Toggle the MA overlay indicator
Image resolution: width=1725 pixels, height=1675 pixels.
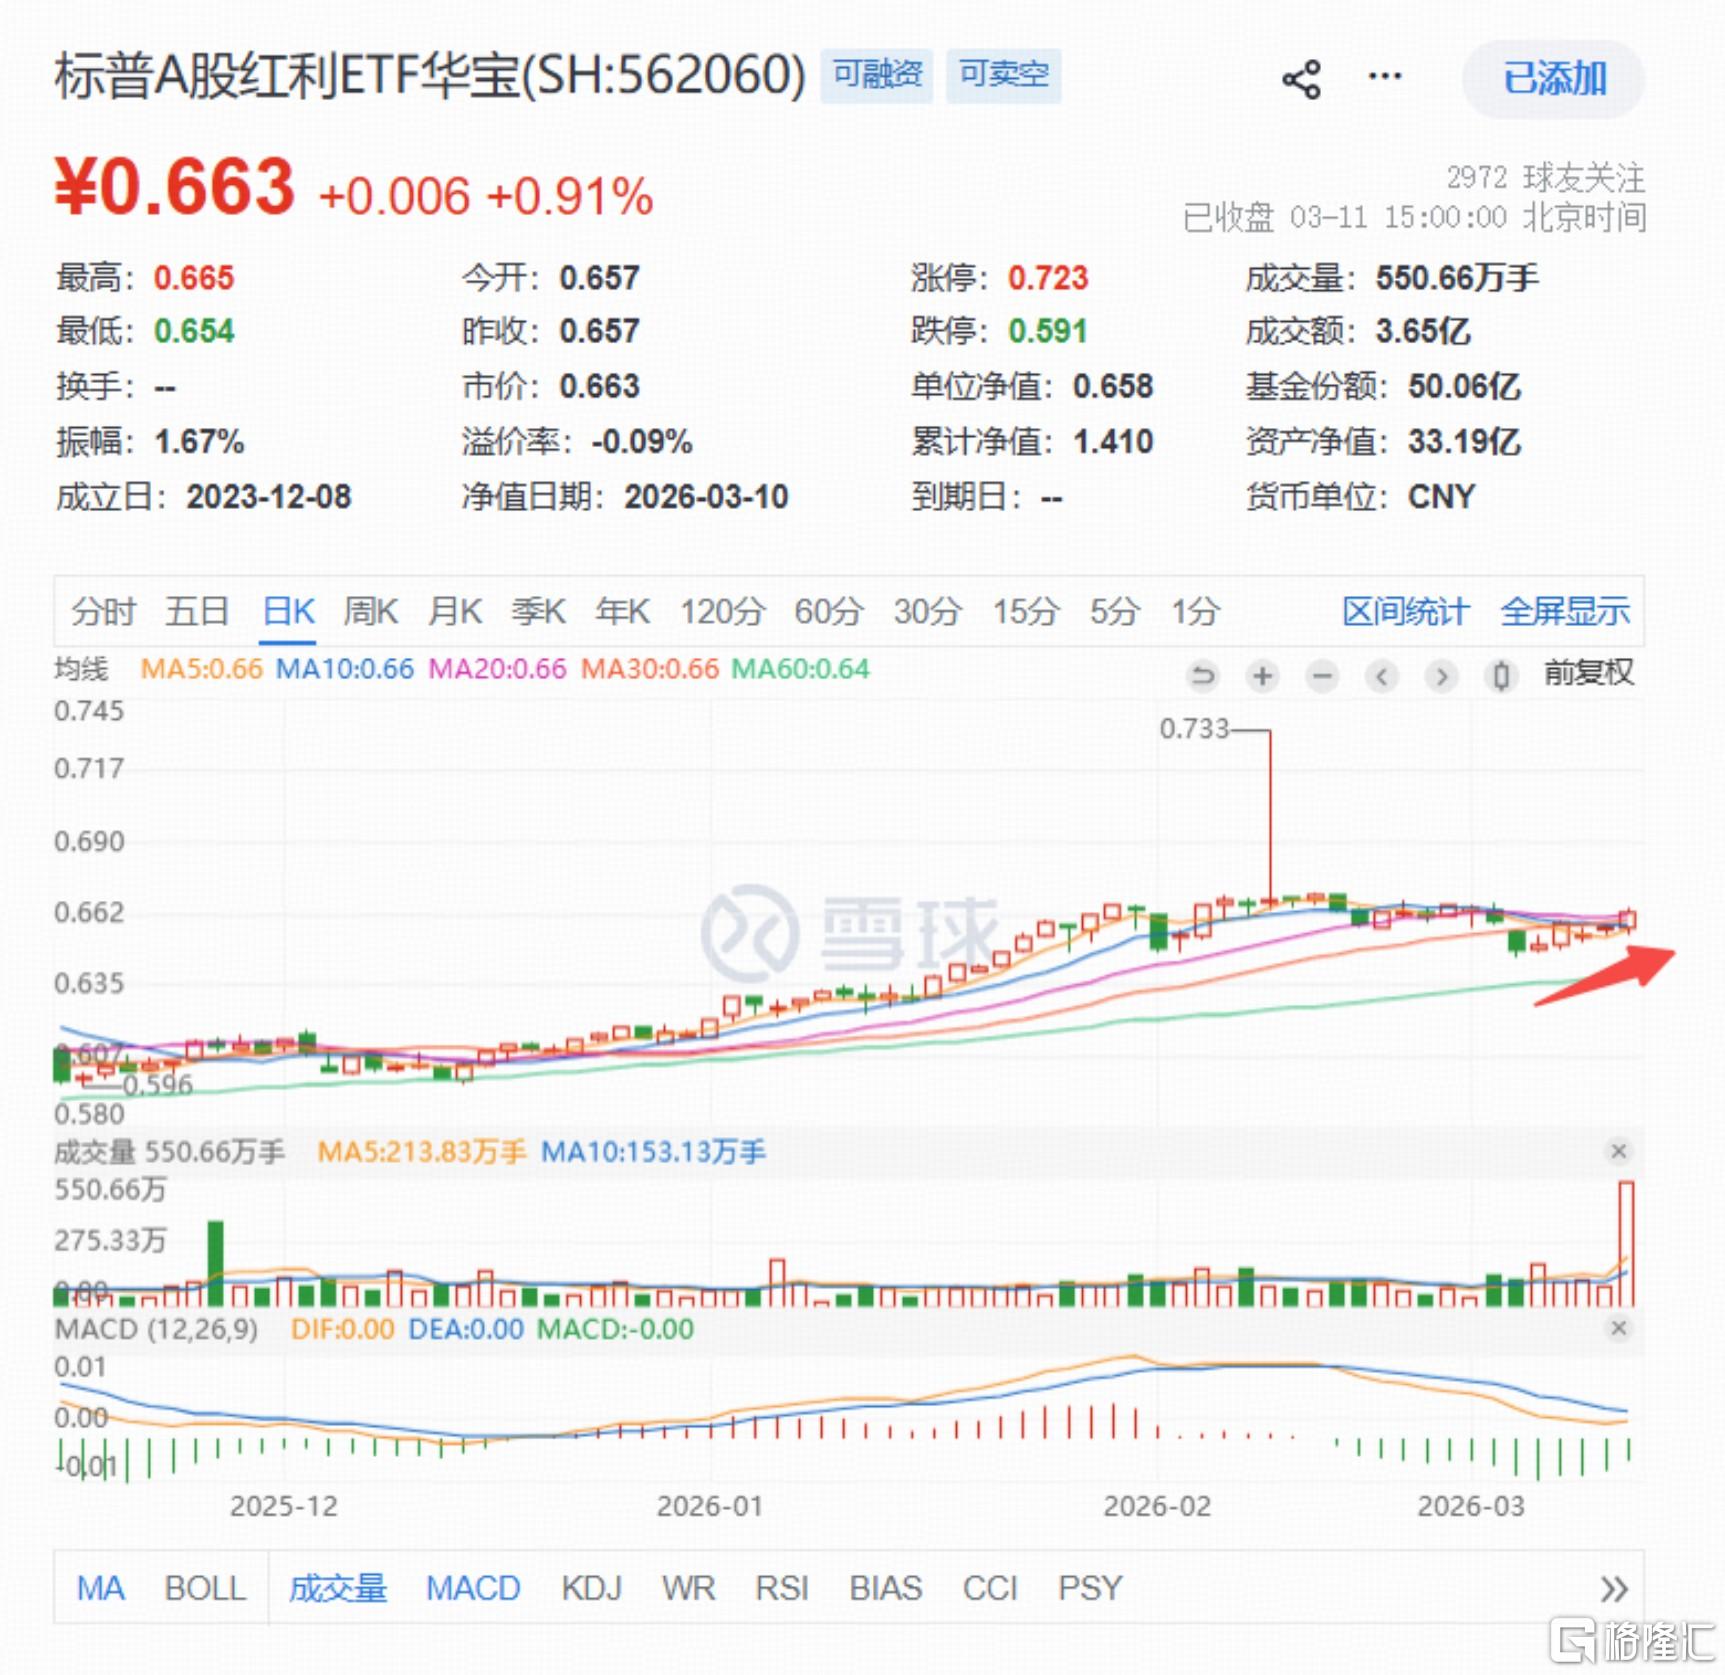click(x=101, y=1588)
